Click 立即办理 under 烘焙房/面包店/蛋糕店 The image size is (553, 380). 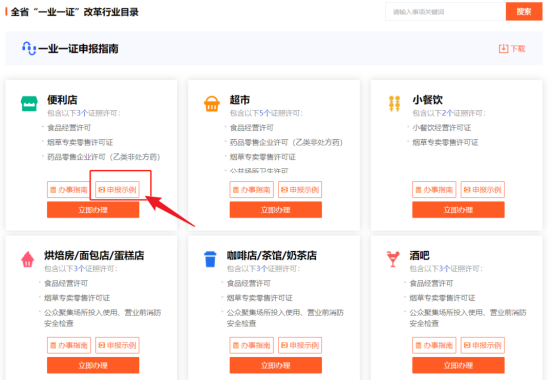[93, 365]
